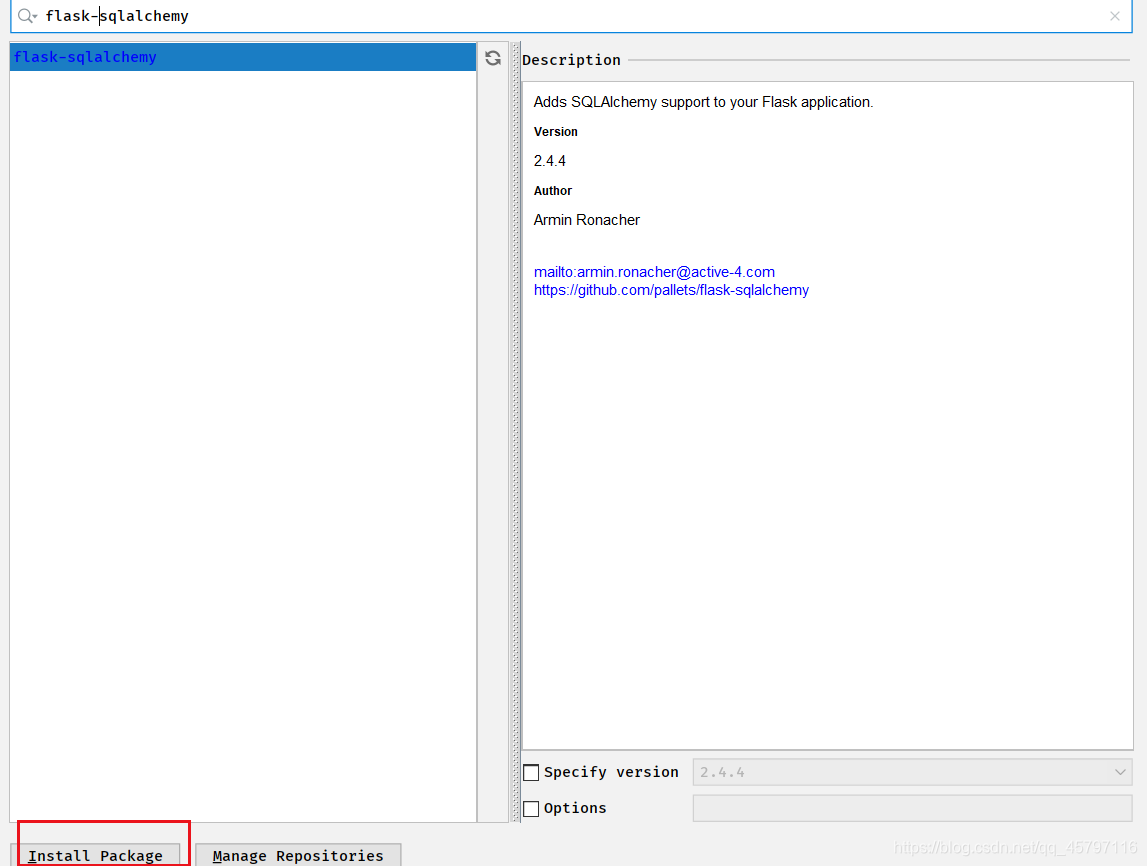Uncheck Specify version to use latest release

click(x=531, y=771)
